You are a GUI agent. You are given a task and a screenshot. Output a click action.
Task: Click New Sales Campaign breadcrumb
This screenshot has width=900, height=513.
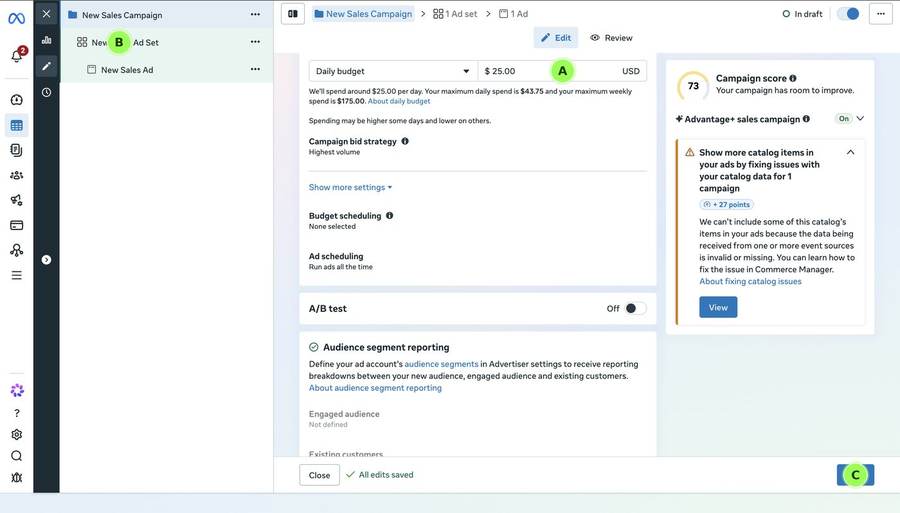tap(363, 14)
